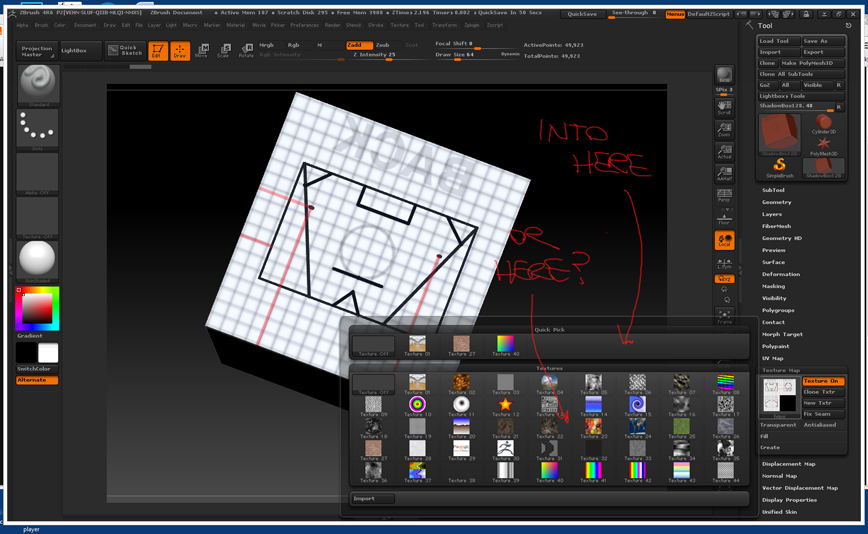
Task: Select the Scale transform tool
Action: pos(223,50)
